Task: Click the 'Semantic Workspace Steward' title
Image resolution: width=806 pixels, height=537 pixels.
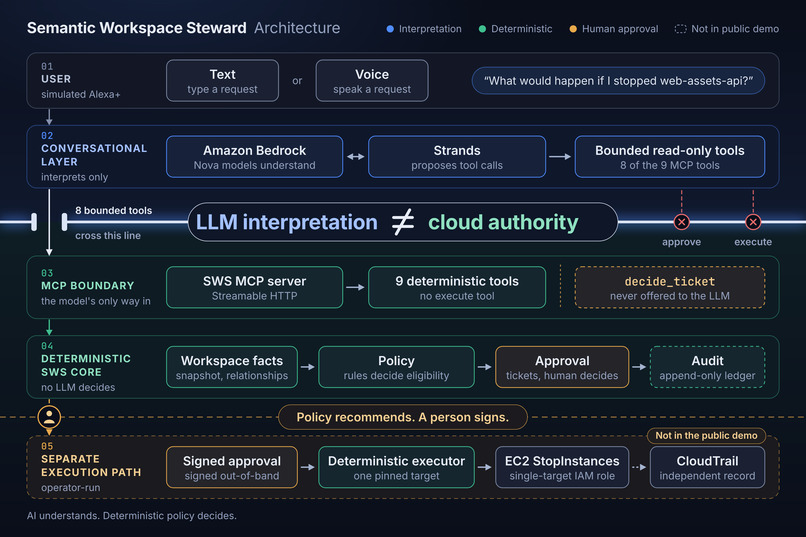Action: click(137, 28)
